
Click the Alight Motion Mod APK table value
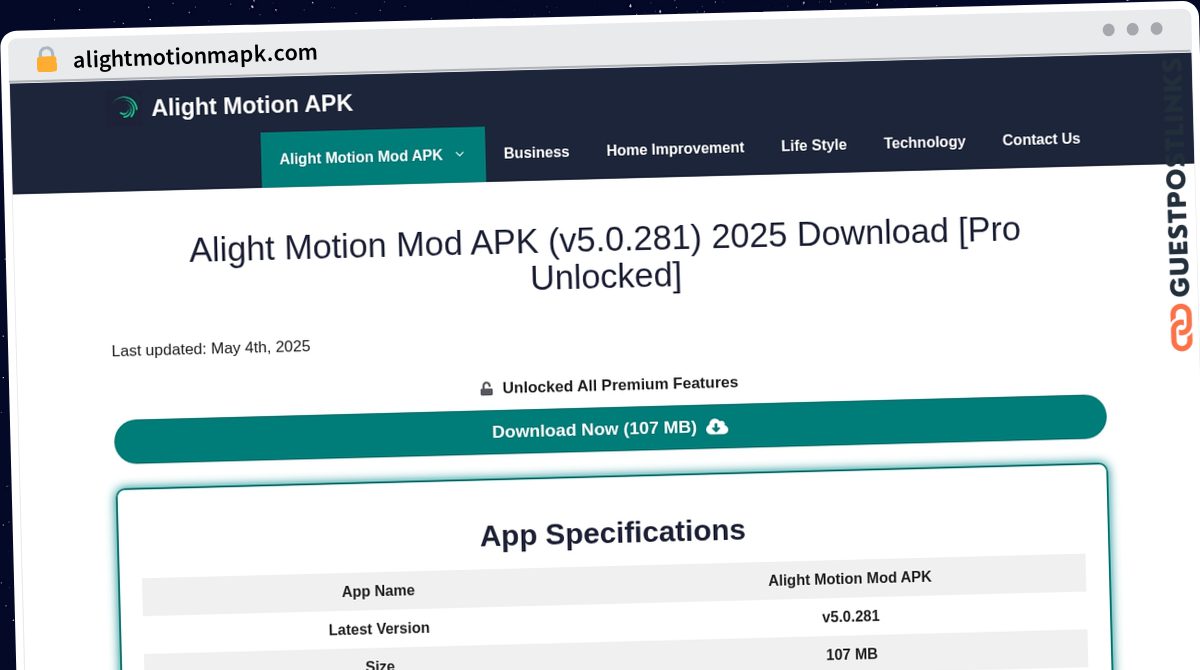850,578
